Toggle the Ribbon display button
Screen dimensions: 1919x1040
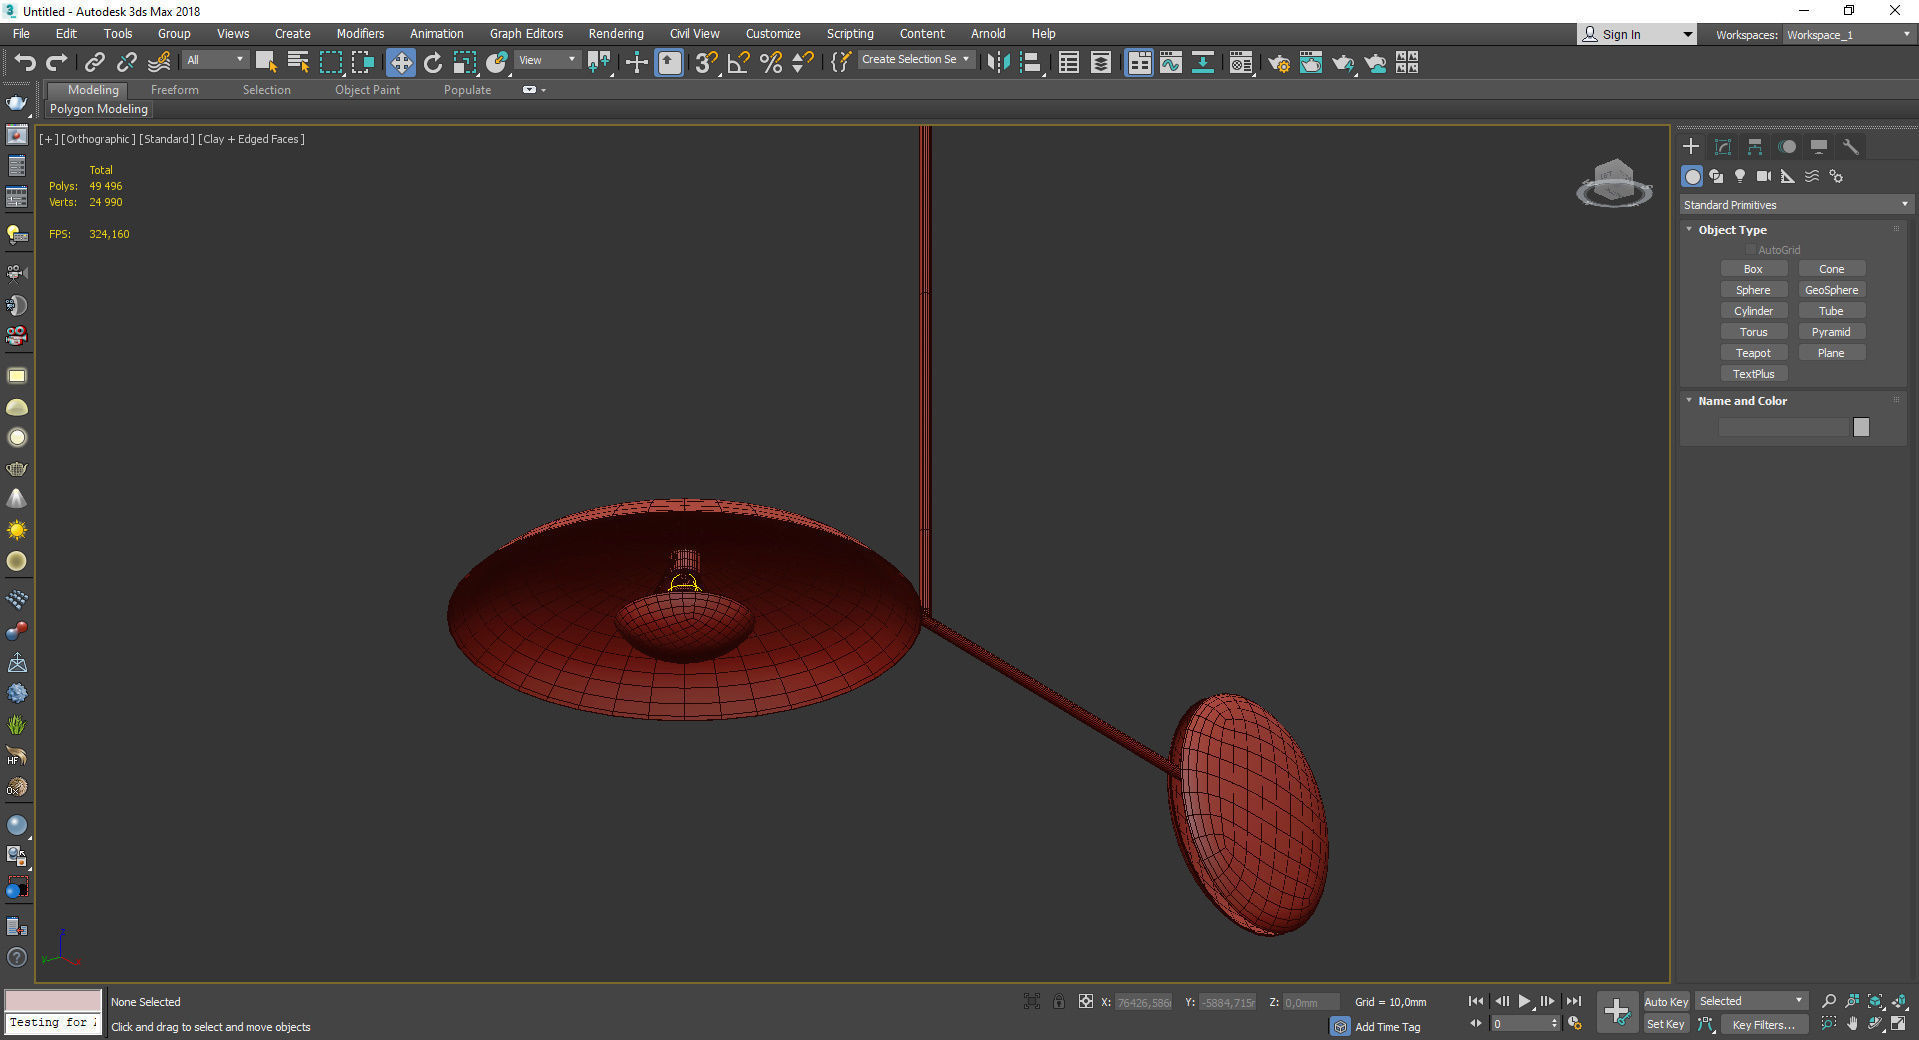coord(1139,63)
